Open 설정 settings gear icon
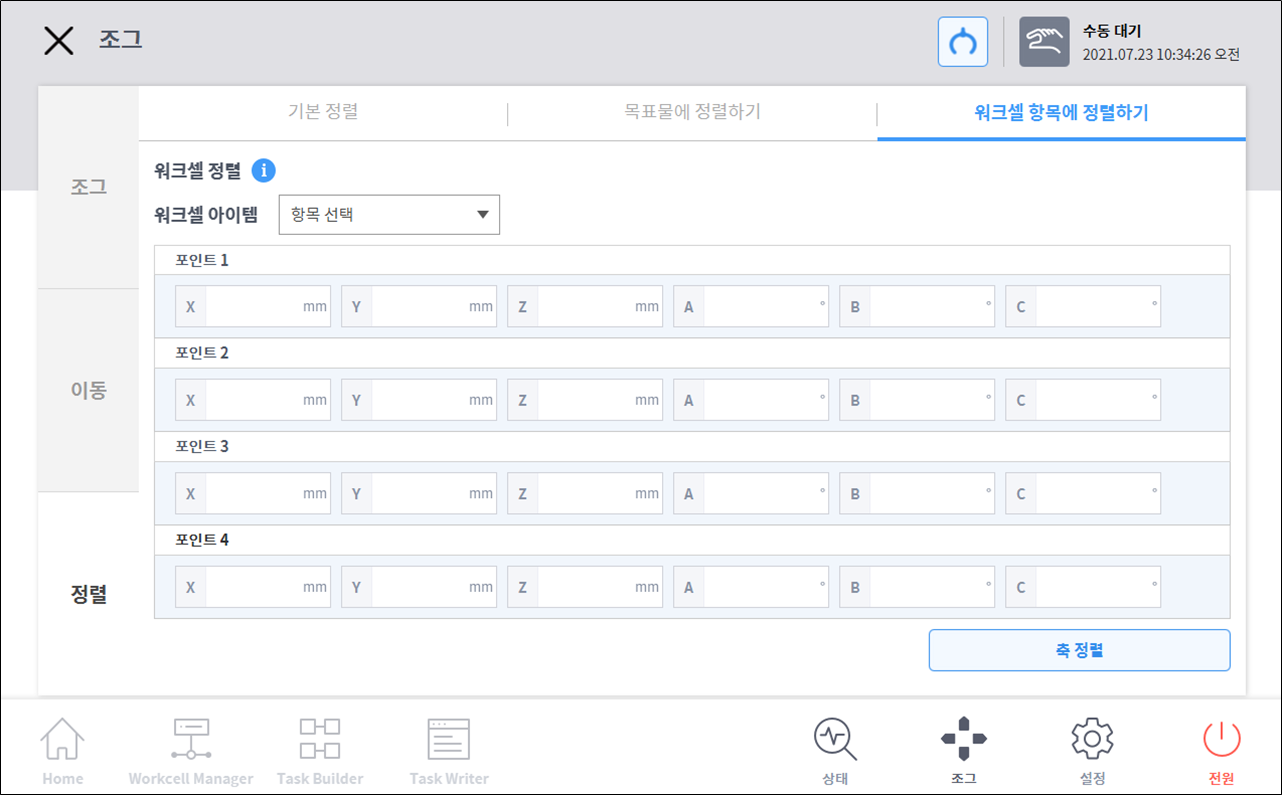 [x=1092, y=741]
